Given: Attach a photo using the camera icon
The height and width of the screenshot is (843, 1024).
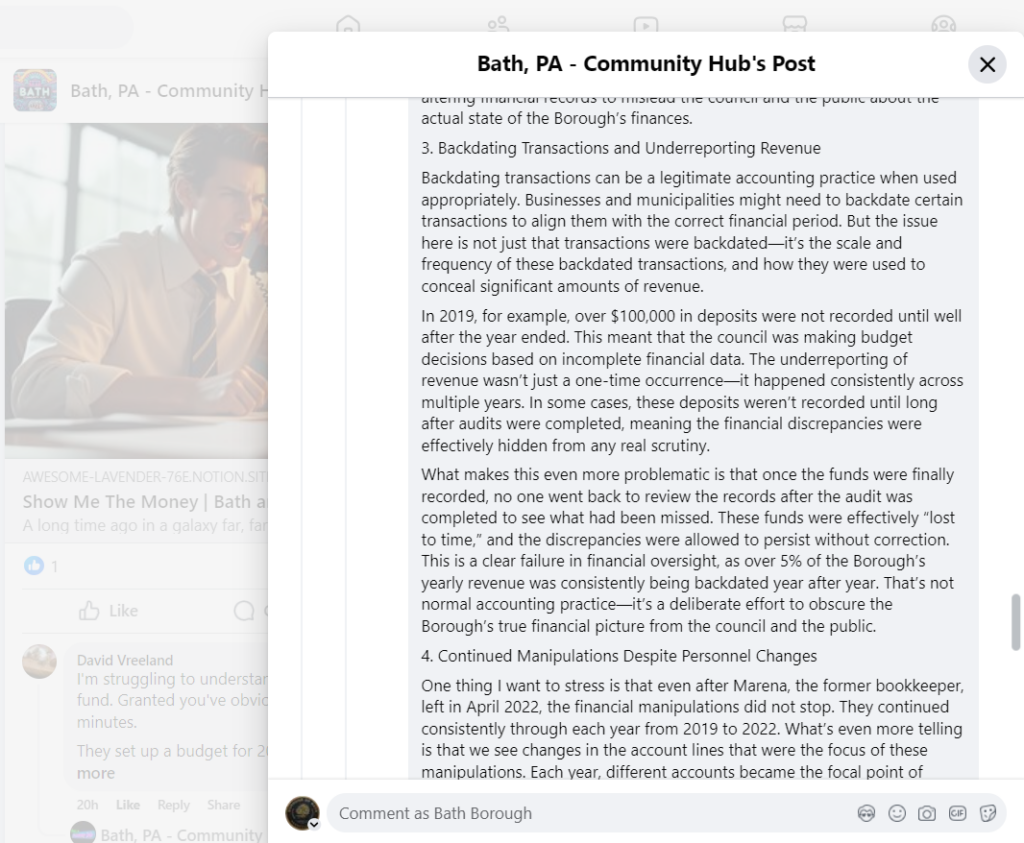Looking at the screenshot, I should [x=927, y=813].
